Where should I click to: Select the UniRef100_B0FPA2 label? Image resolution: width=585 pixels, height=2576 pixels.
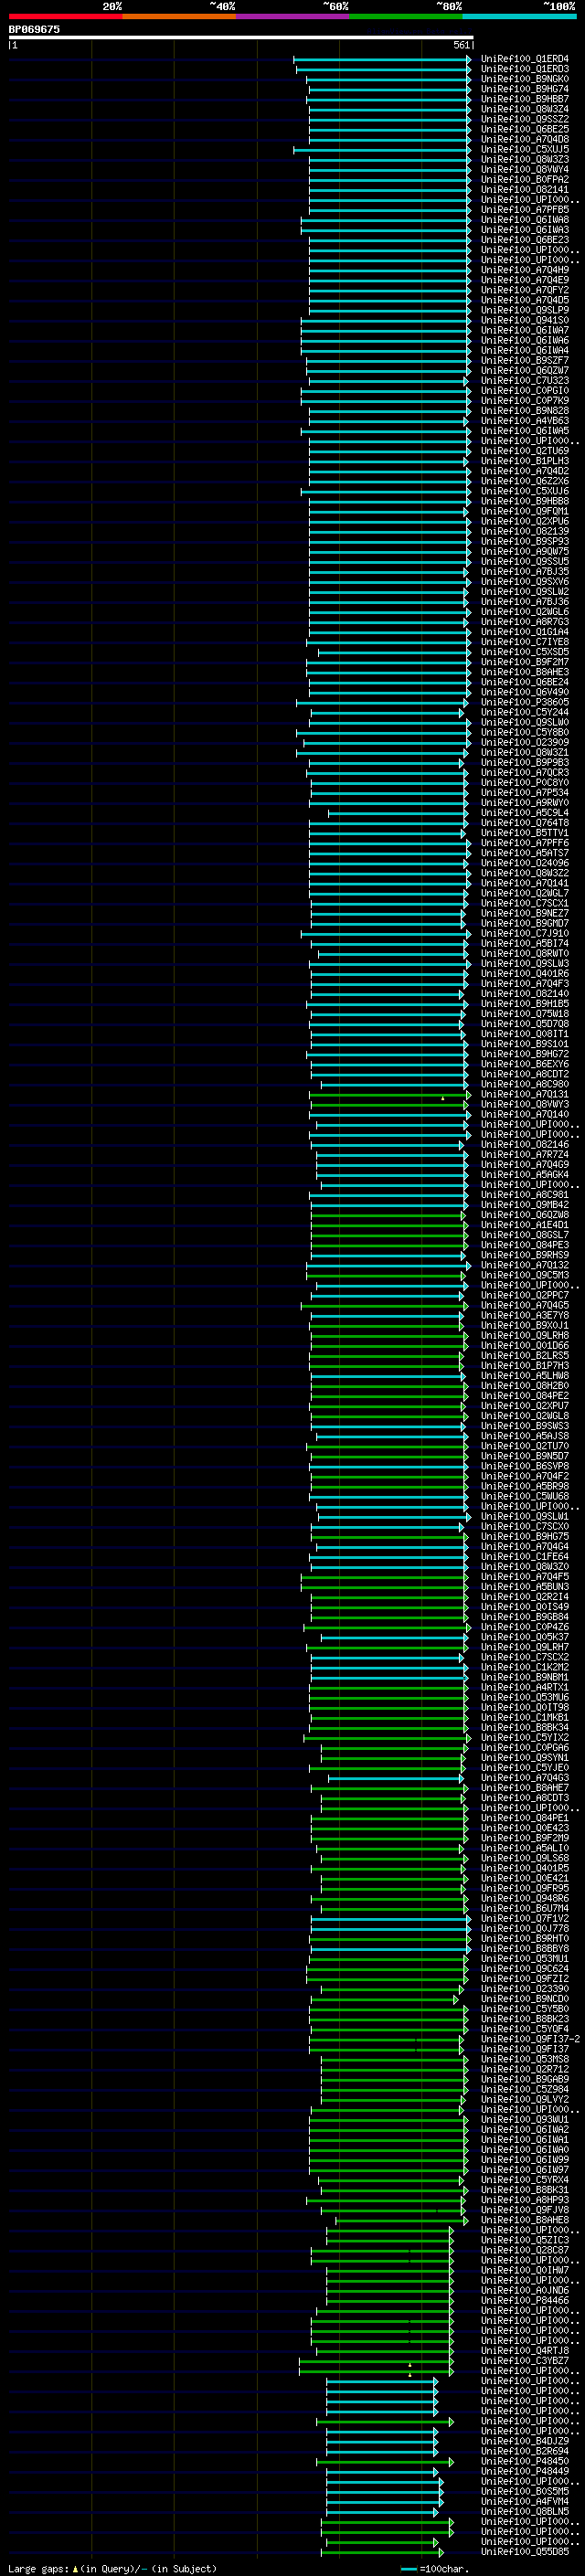tap(525, 180)
